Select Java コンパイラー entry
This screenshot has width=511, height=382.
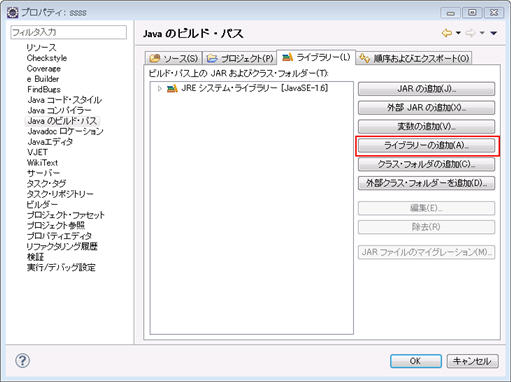pos(59,110)
